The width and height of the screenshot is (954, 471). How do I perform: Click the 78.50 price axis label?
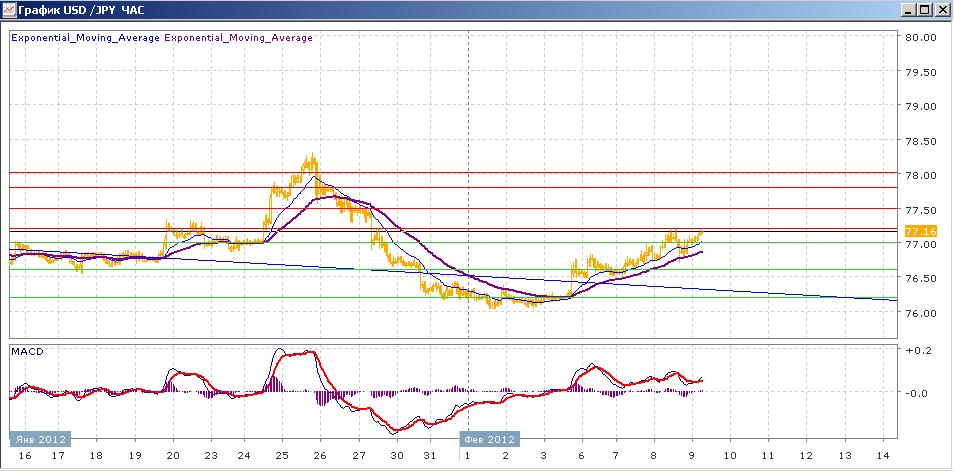tap(919, 141)
